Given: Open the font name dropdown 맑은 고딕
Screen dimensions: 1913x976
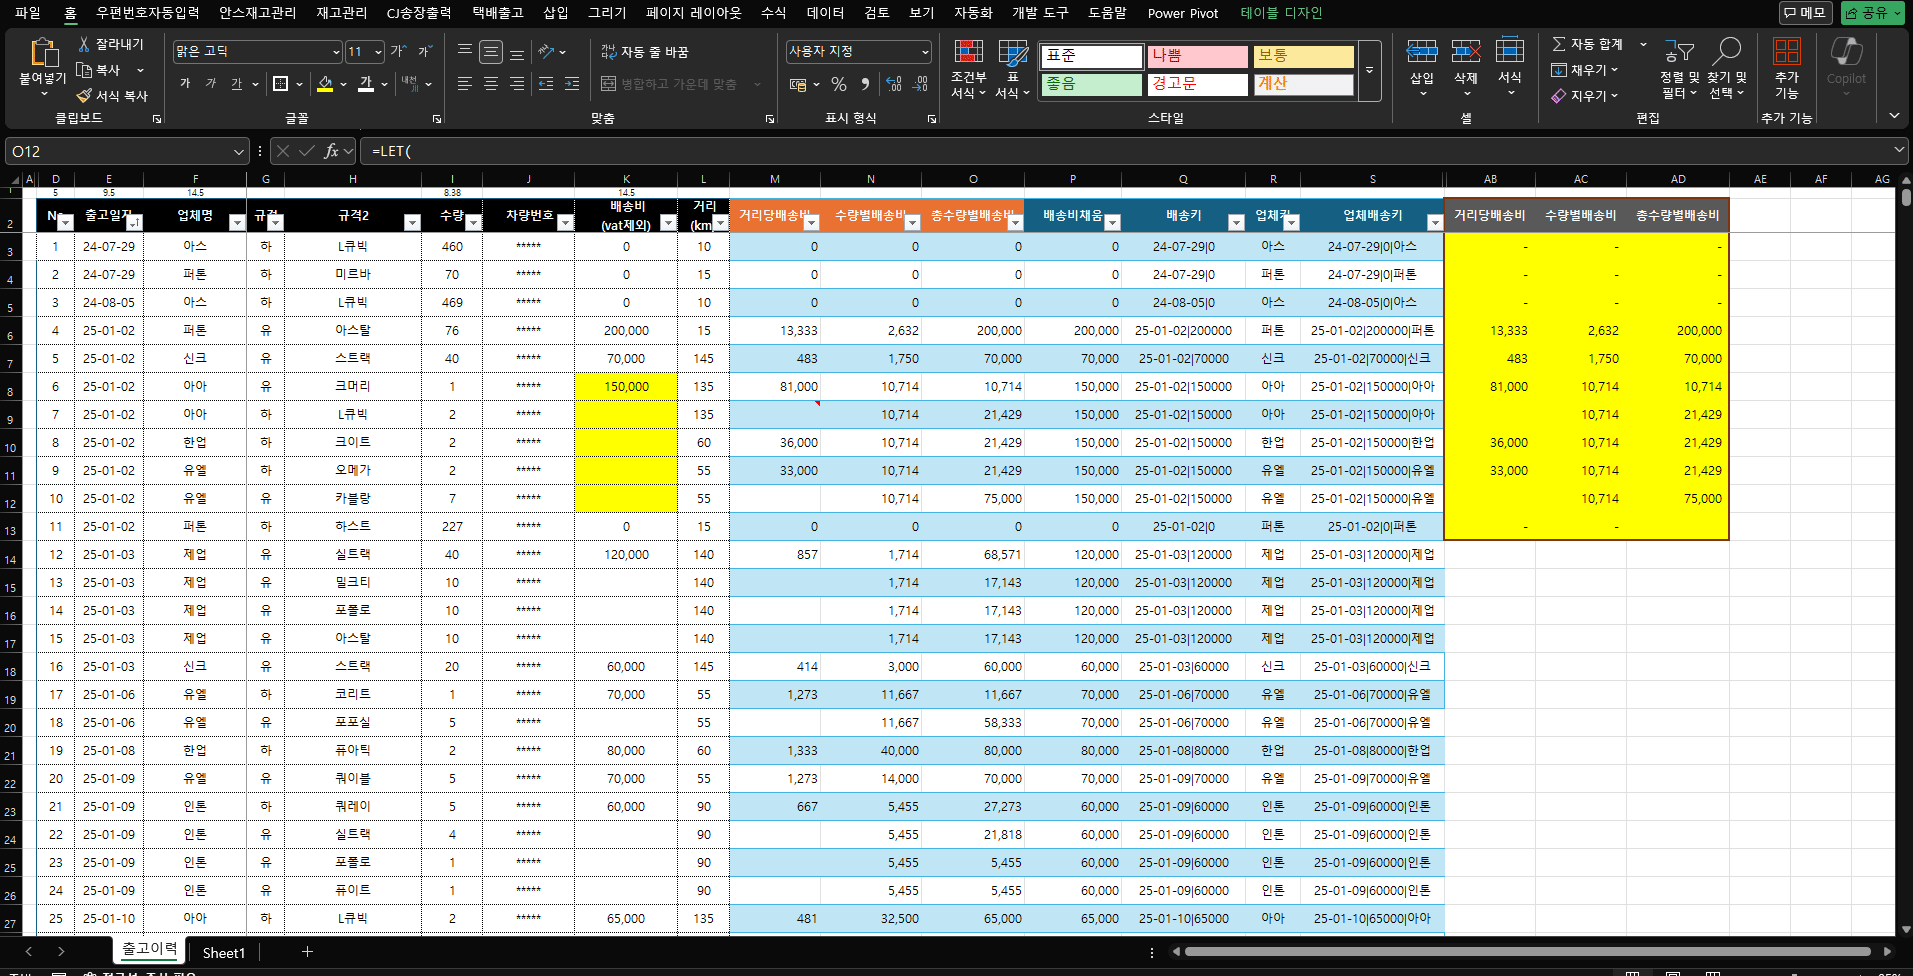Looking at the screenshot, I should (x=336, y=52).
